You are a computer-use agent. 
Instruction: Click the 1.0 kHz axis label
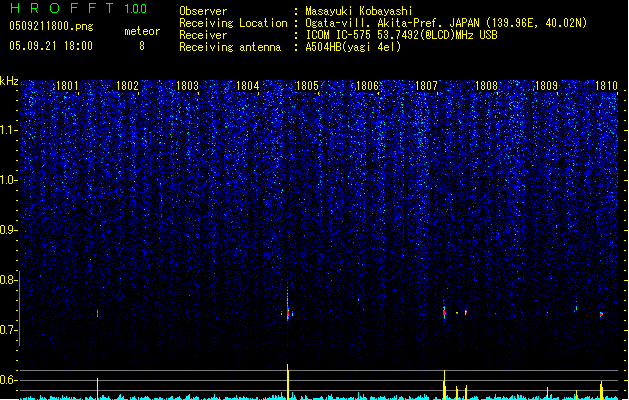click(x=8, y=180)
